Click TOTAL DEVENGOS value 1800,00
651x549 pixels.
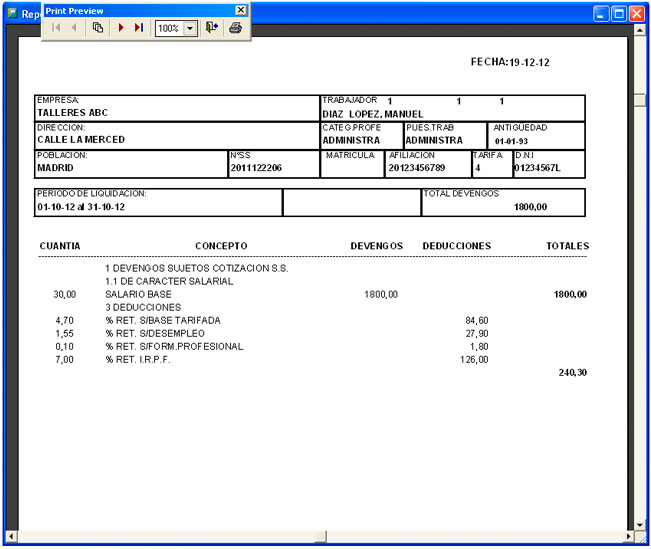[530, 207]
